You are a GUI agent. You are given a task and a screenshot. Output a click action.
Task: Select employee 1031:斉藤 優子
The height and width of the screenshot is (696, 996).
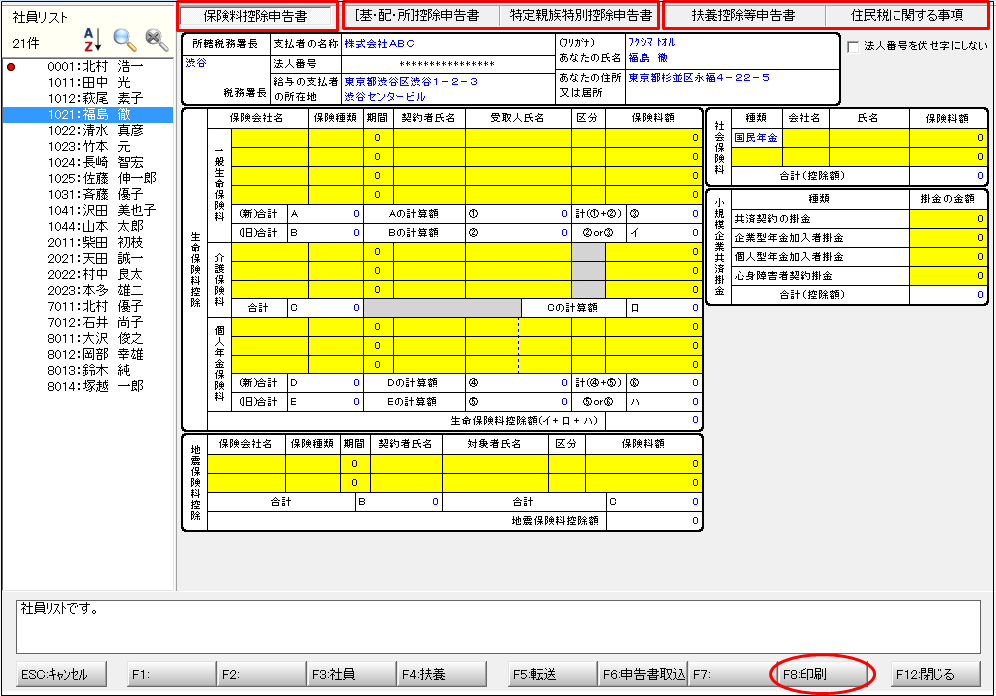[x=95, y=194]
